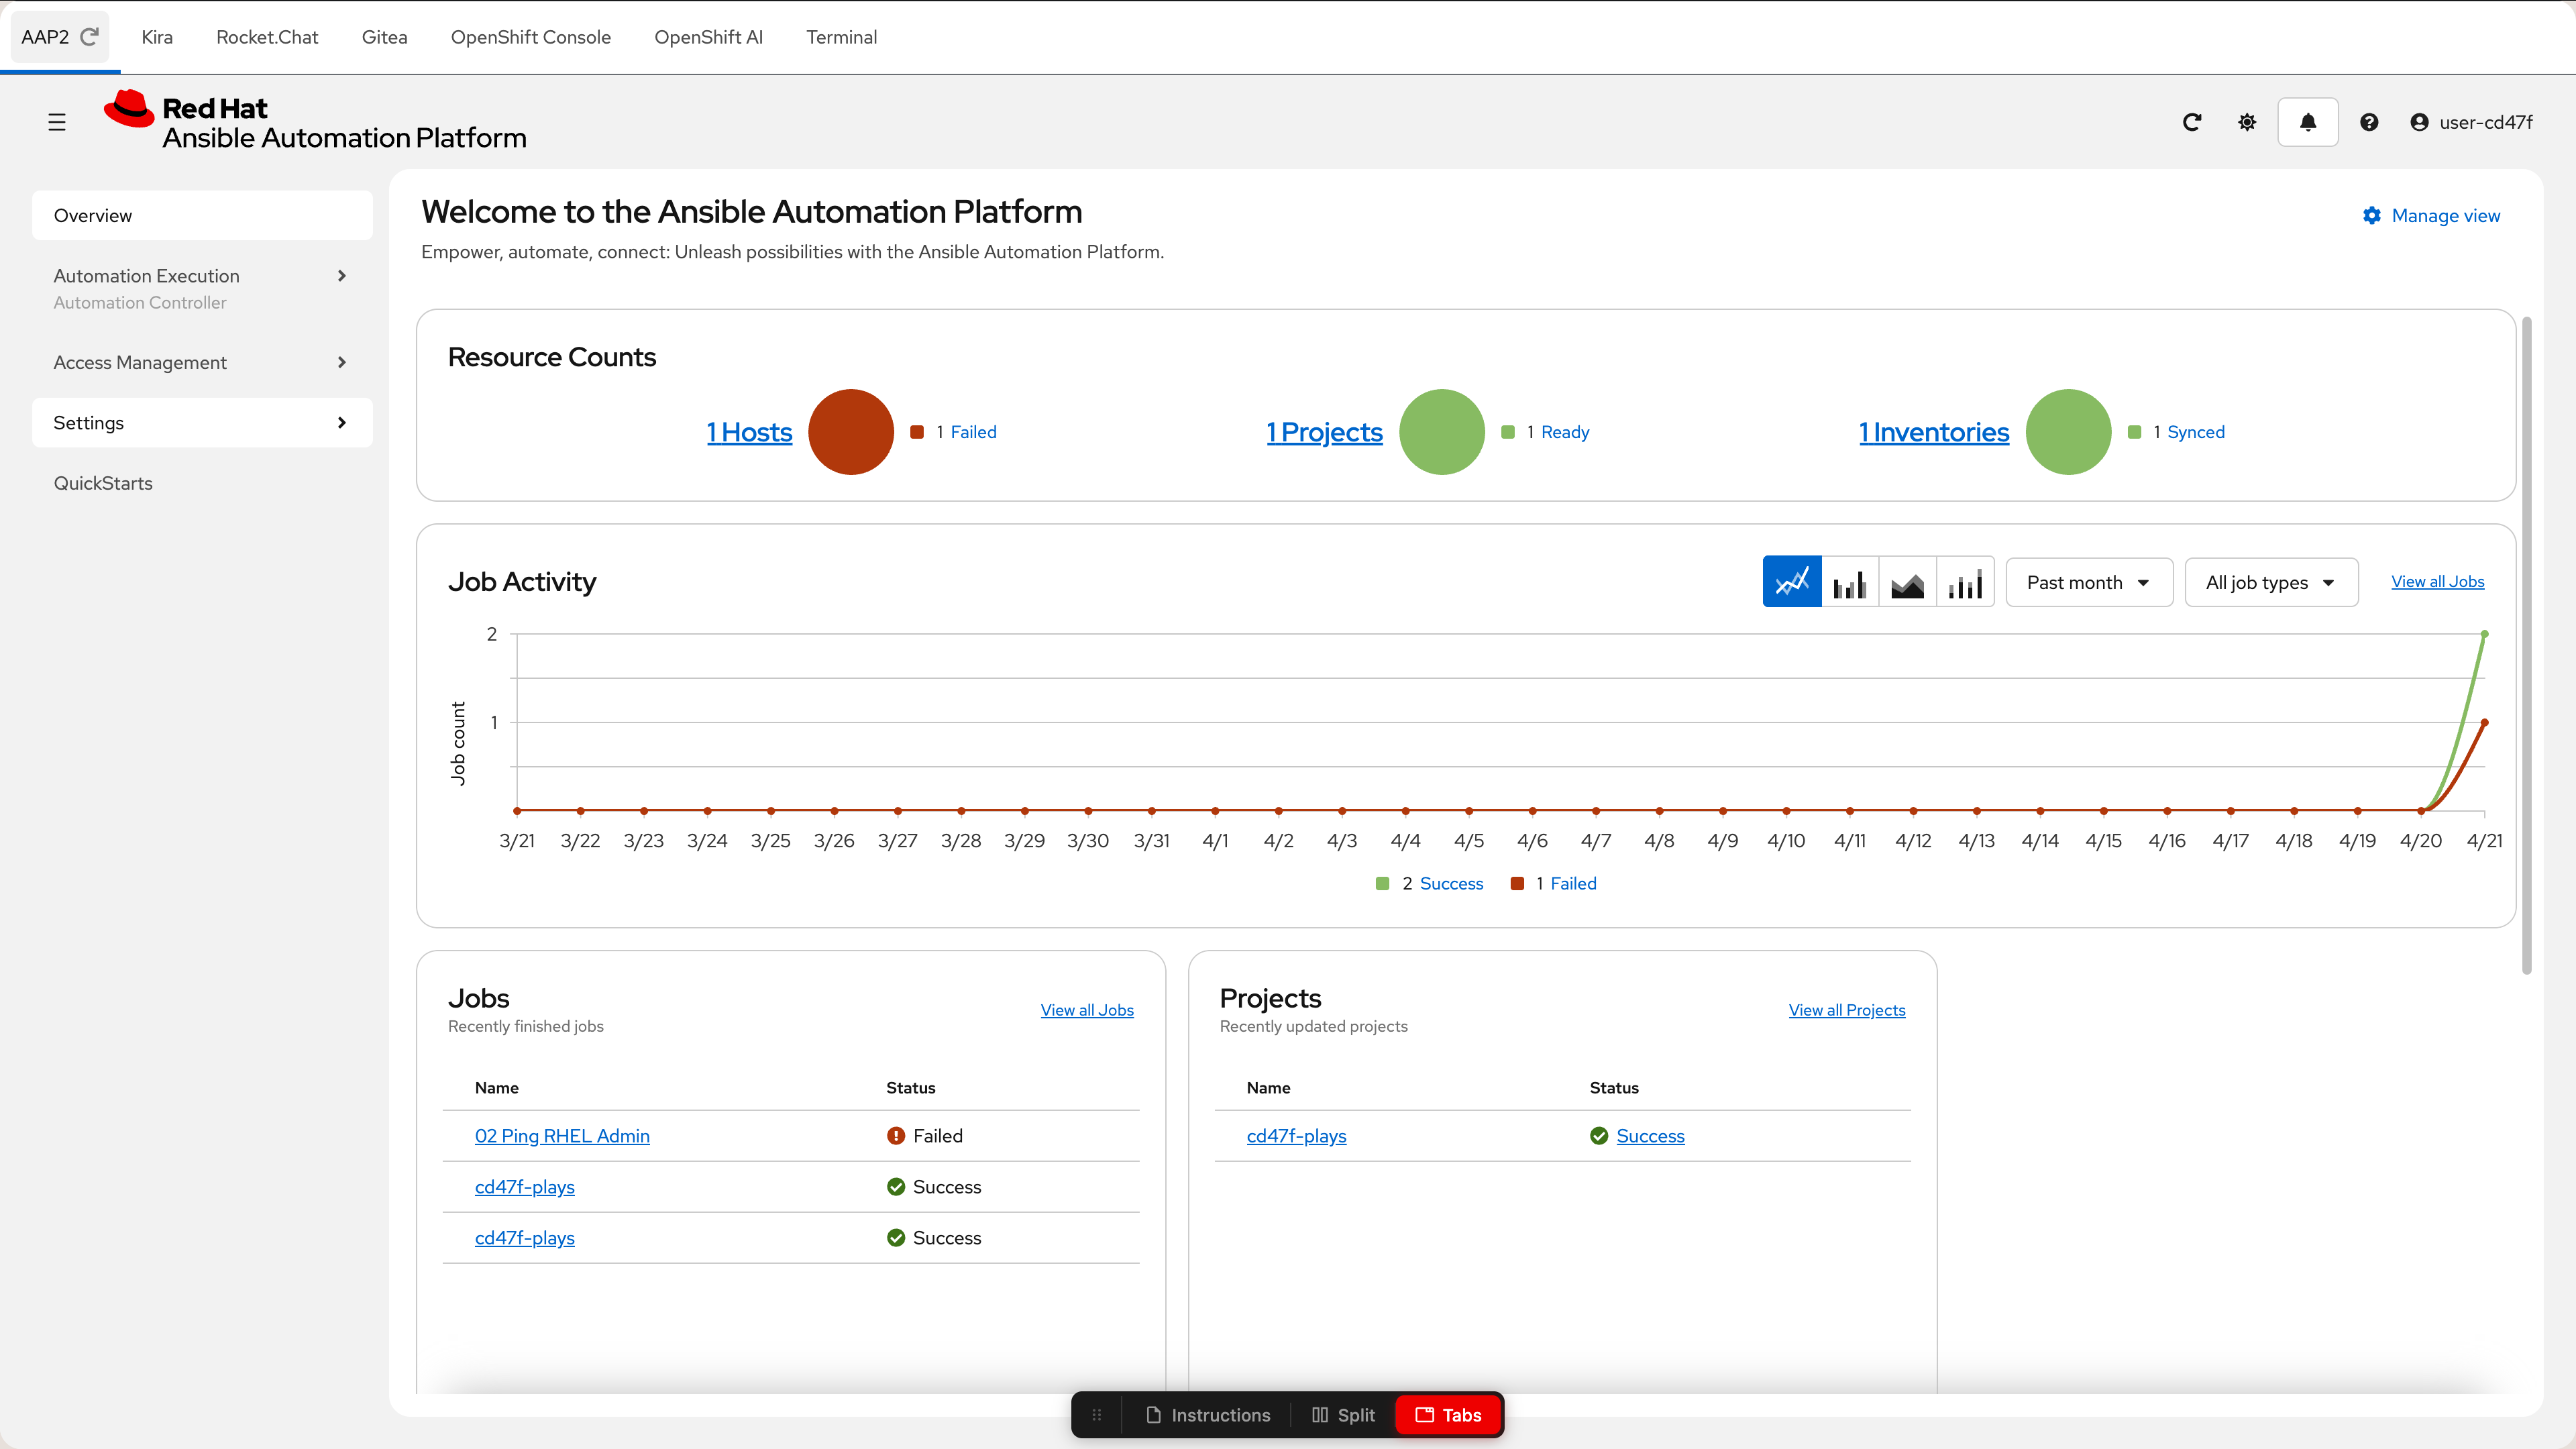2576x1449 pixels.
Task: Open the cd47f-plays project link
Action: (1296, 1136)
